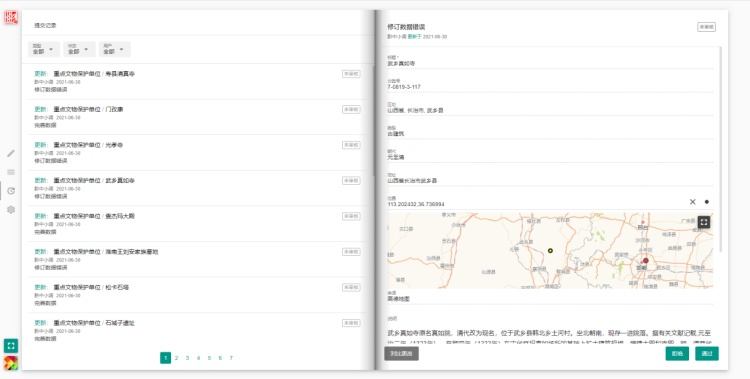The width and height of the screenshot is (750, 379).
Task: Click the teal reject button beside 通过
Action: pyautogui.click(x=677, y=354)
